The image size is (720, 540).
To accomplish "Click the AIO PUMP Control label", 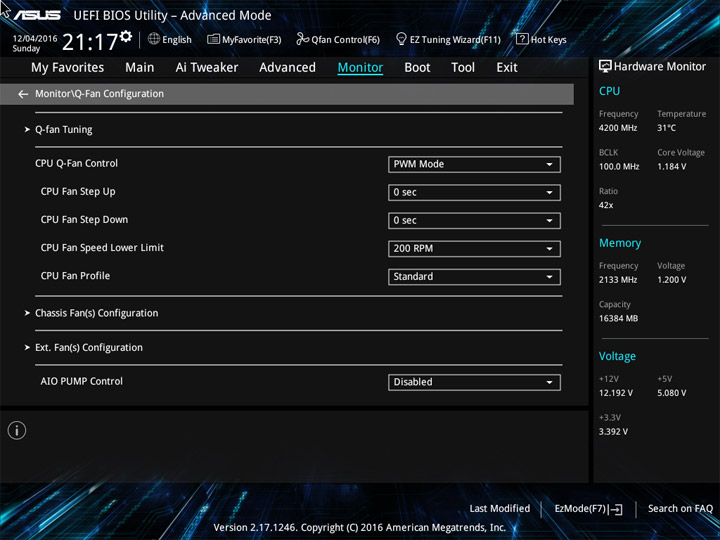I will [x=82, y=382].
